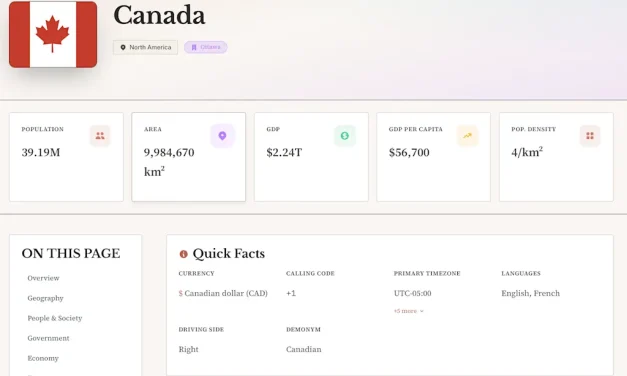627x376 pixels.
Task: Click the '9,984,670 km²' area value
Action: (x=169, y=162)
